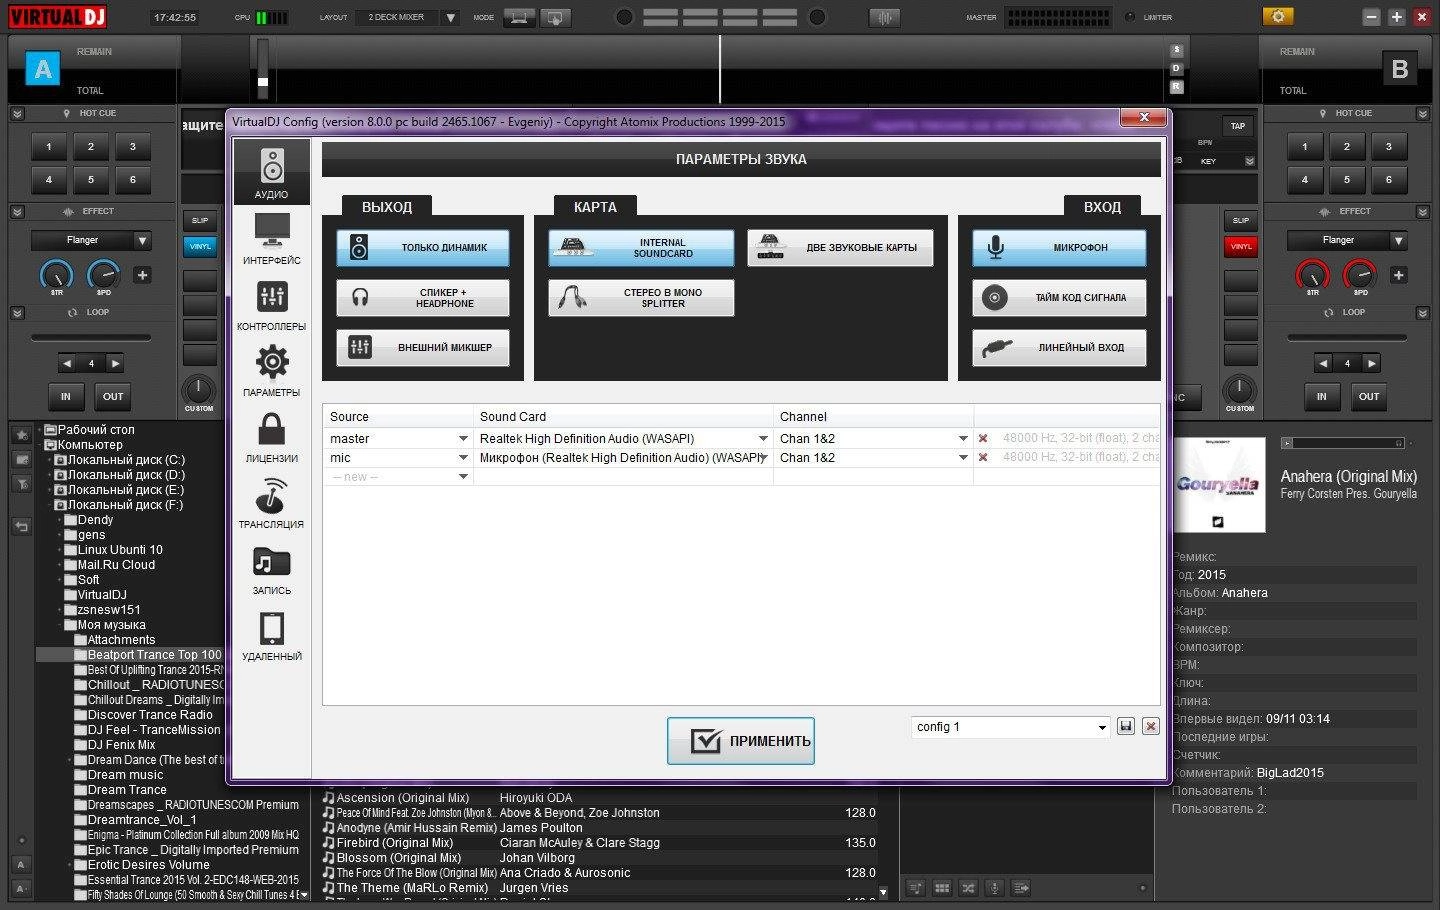Image resolution: width=1440 pixels, height=910 pixels.
Task: Open the Параметры settings tab
Action: coord(271,370)
